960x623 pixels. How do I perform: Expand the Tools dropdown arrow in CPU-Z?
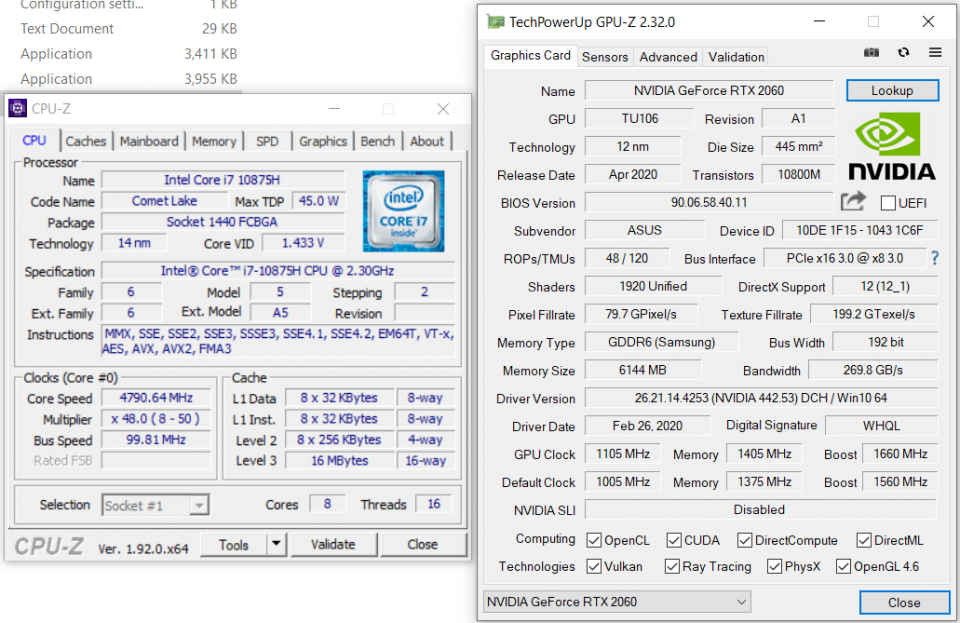pos(276,545)
